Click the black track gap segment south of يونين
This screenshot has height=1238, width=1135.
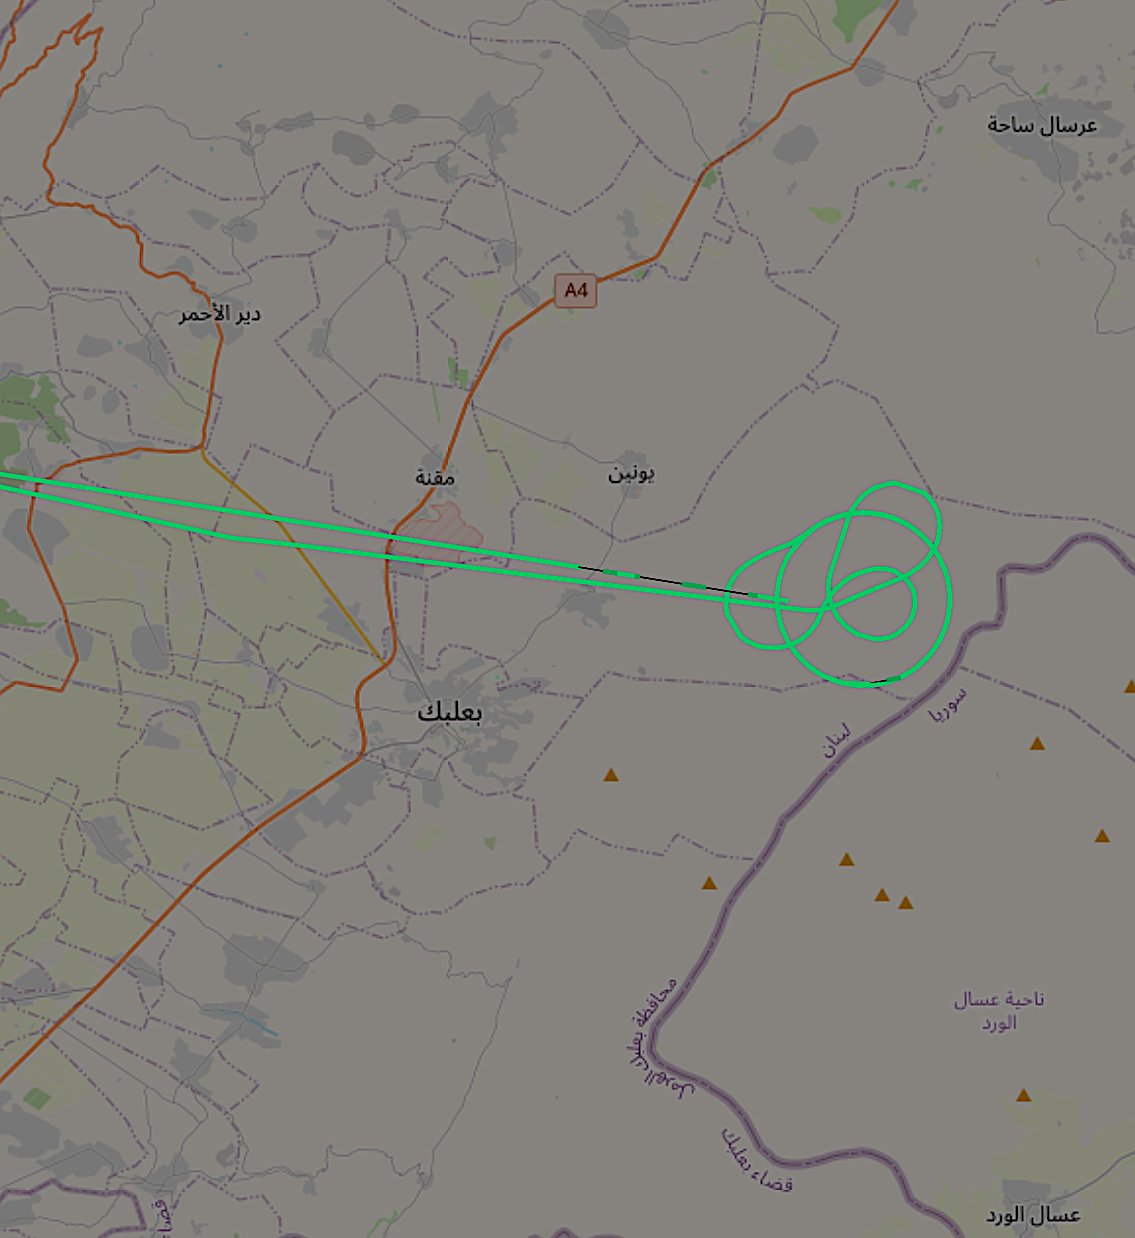(660, 579)
